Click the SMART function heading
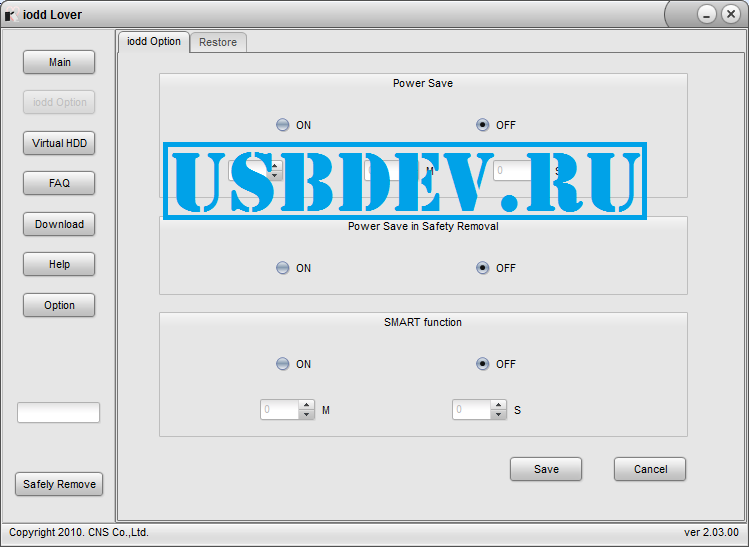This screenshot has height=547, width=749. [x=423, y=322]
